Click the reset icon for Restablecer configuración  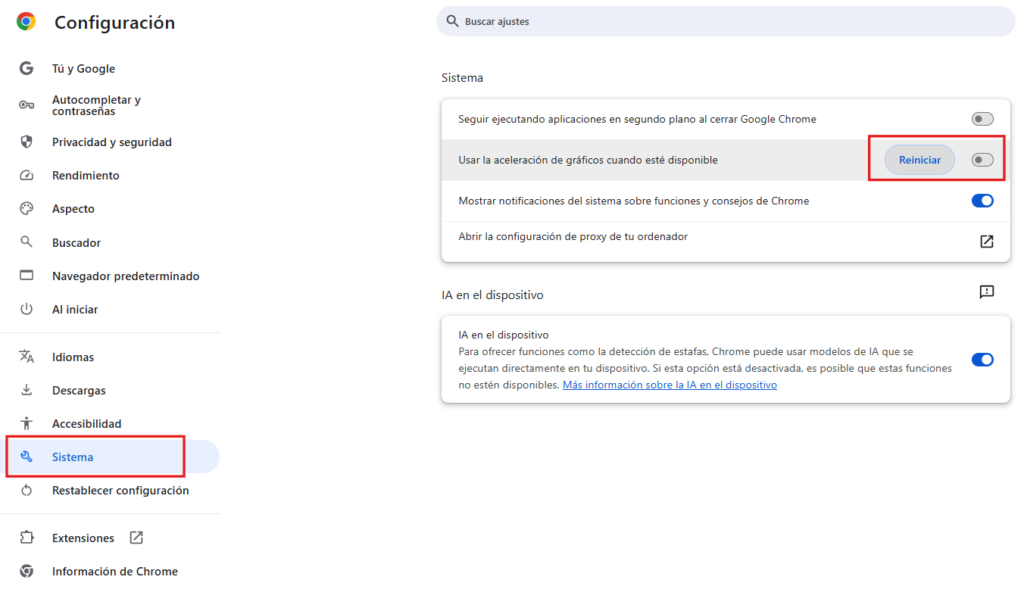(x=26, y=490)
